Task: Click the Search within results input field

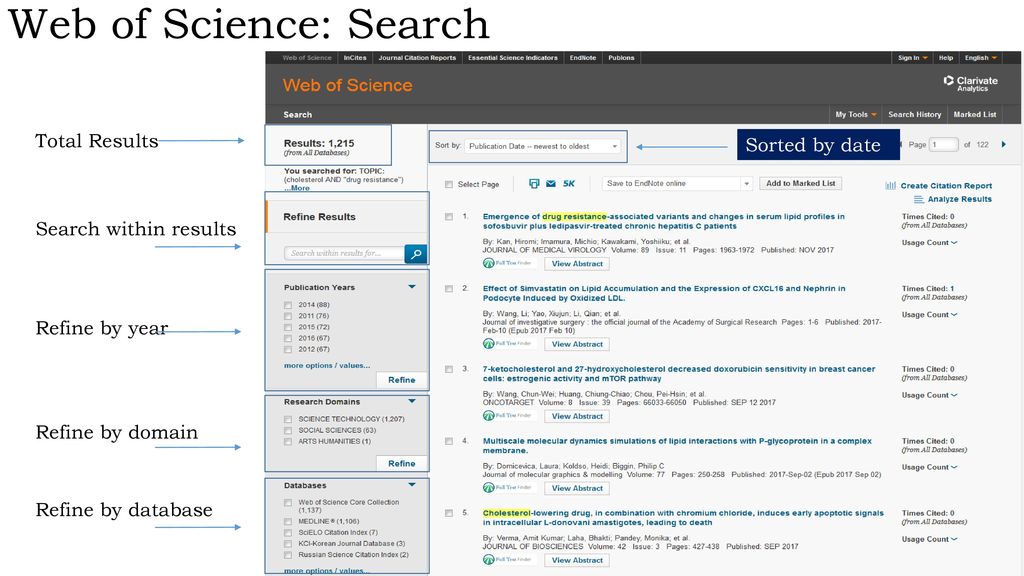Action: tap(344, 253)
